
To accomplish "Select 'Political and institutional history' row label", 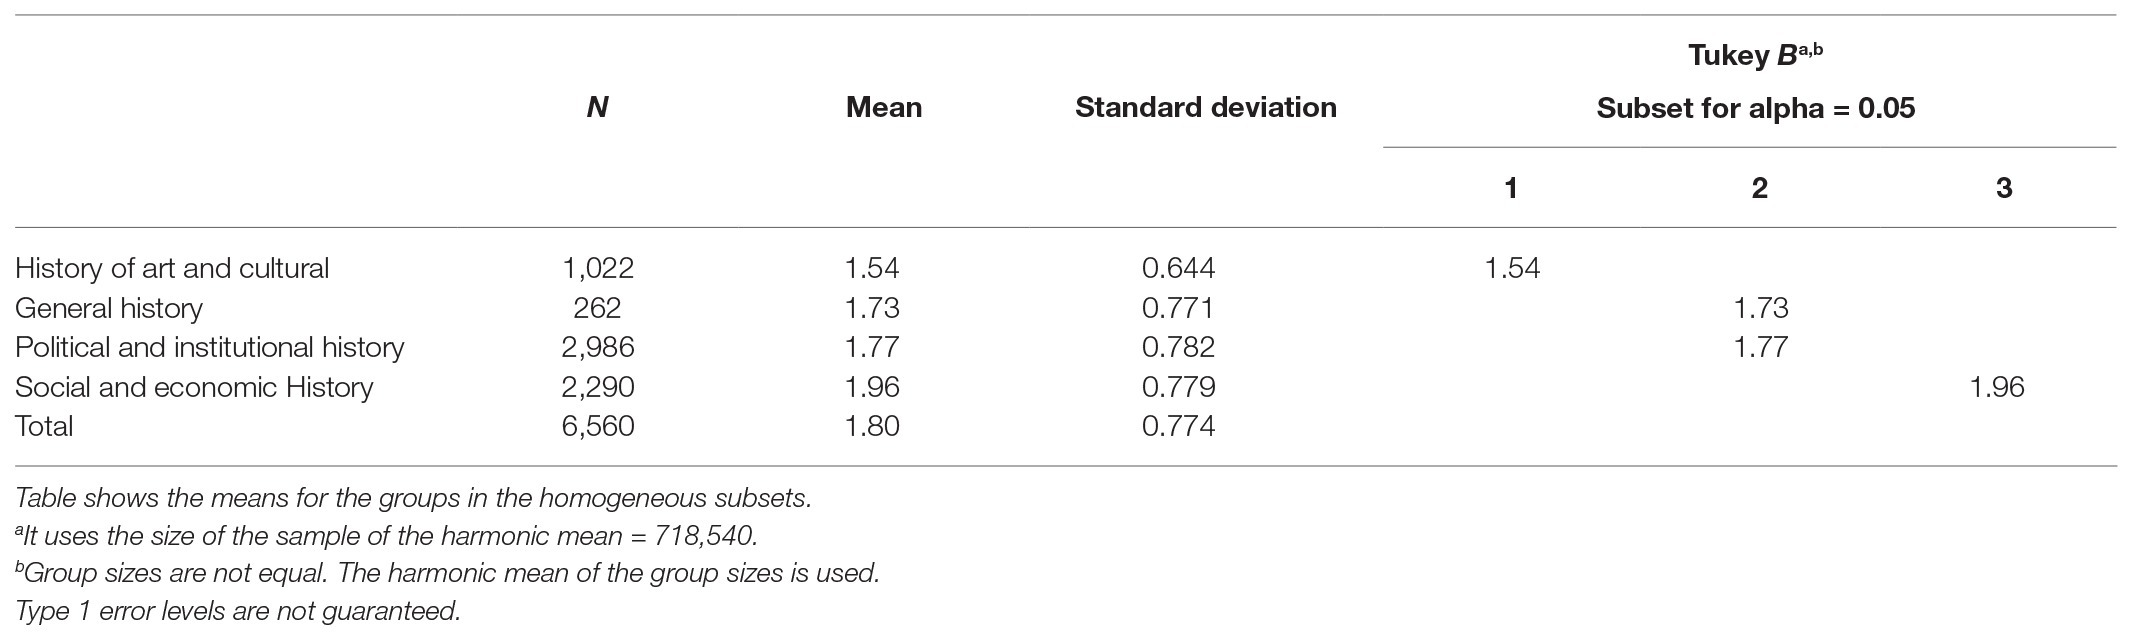I will pos(210,347).
